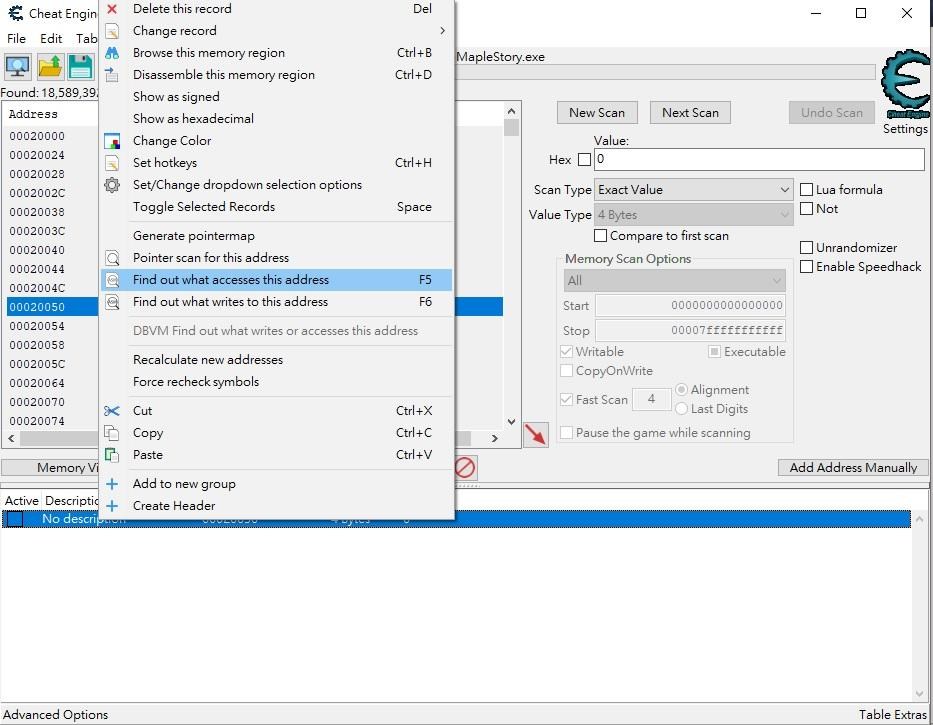933x725 pixels.
Task: Click the open folder toolbar icon
Action: click(x=50, y=67)
